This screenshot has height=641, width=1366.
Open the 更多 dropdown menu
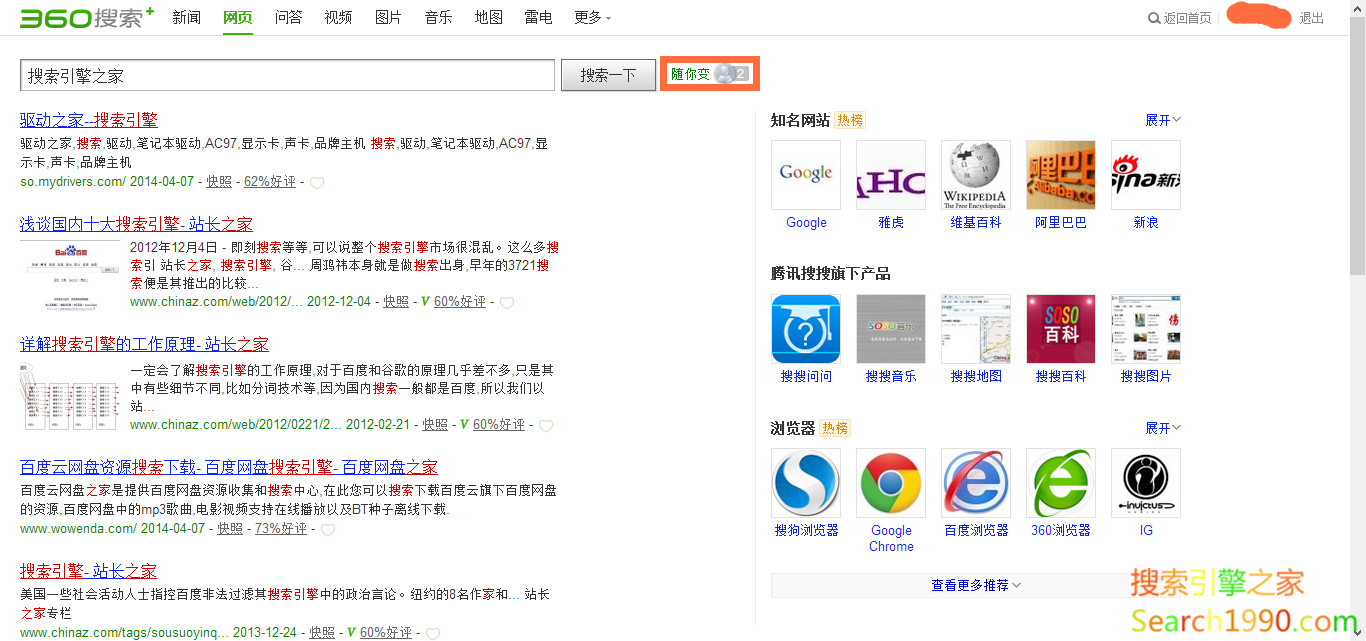[593, 17]
